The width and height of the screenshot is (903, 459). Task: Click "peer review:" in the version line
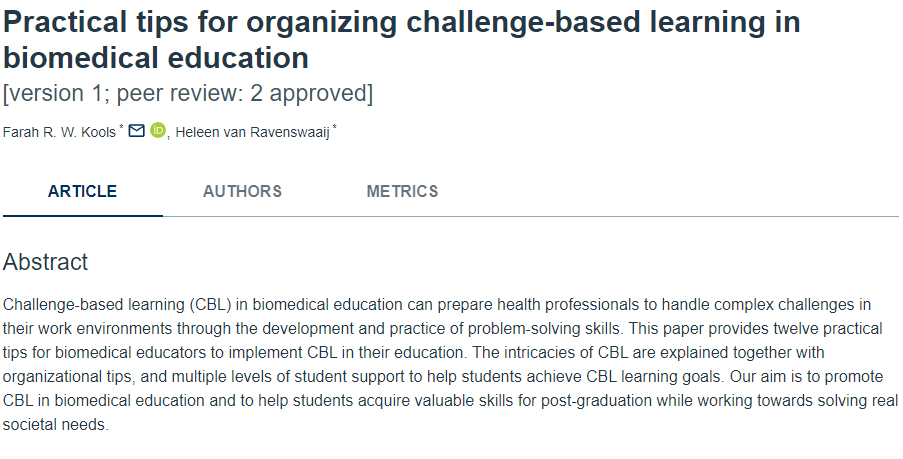[177, 93]
